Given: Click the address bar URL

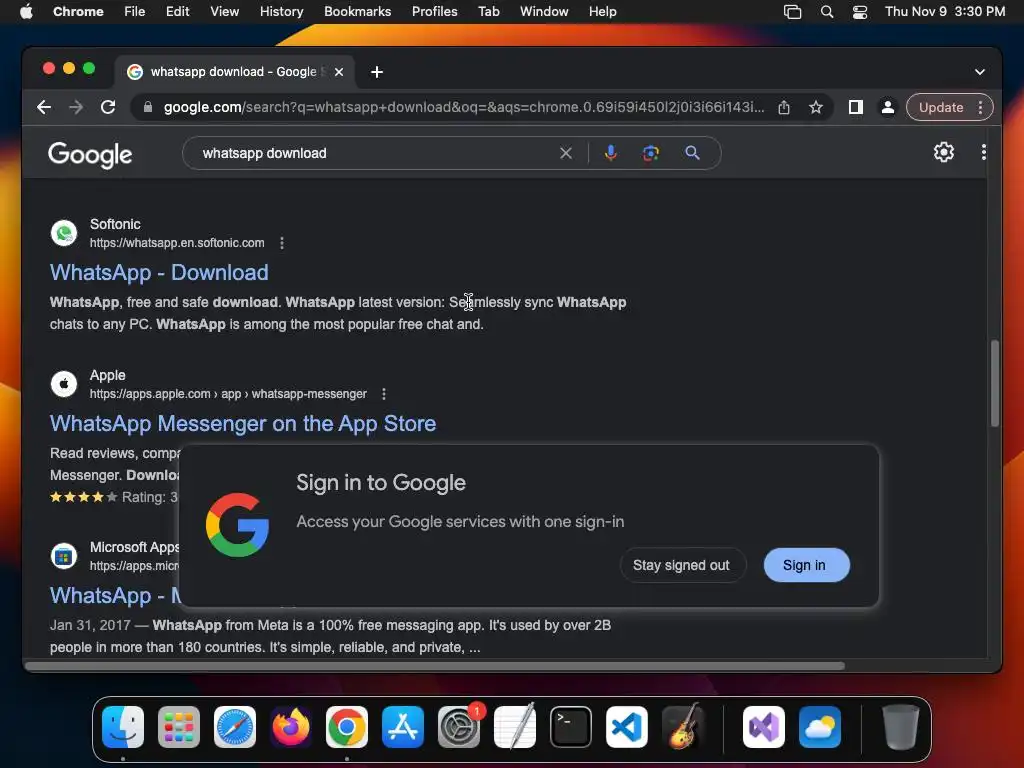Looking at the screenshot, I should (464, 107).
